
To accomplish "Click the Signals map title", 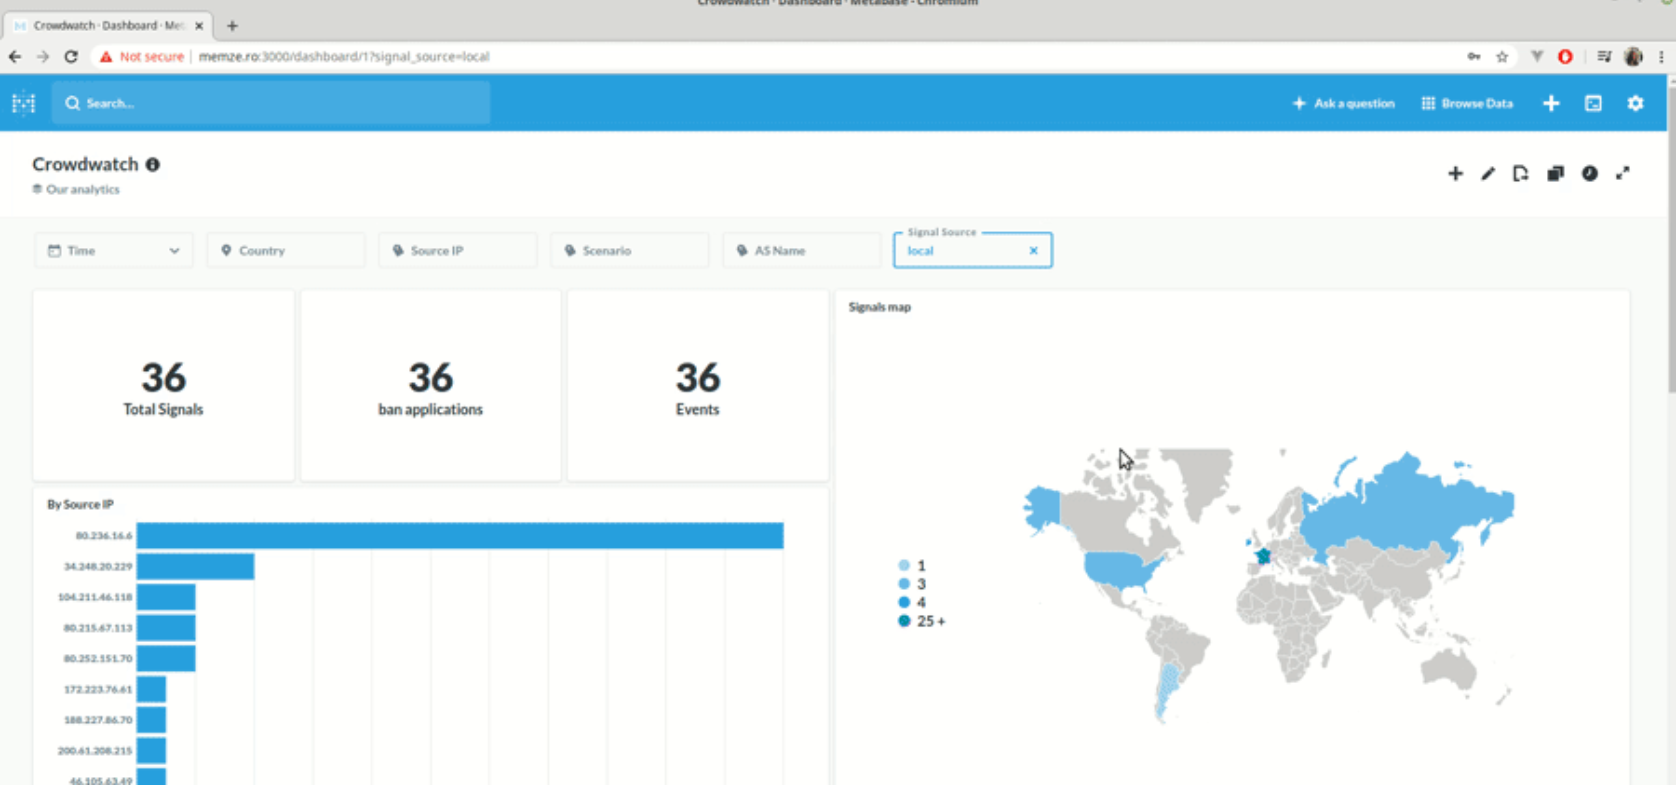I will coord(879,308).
